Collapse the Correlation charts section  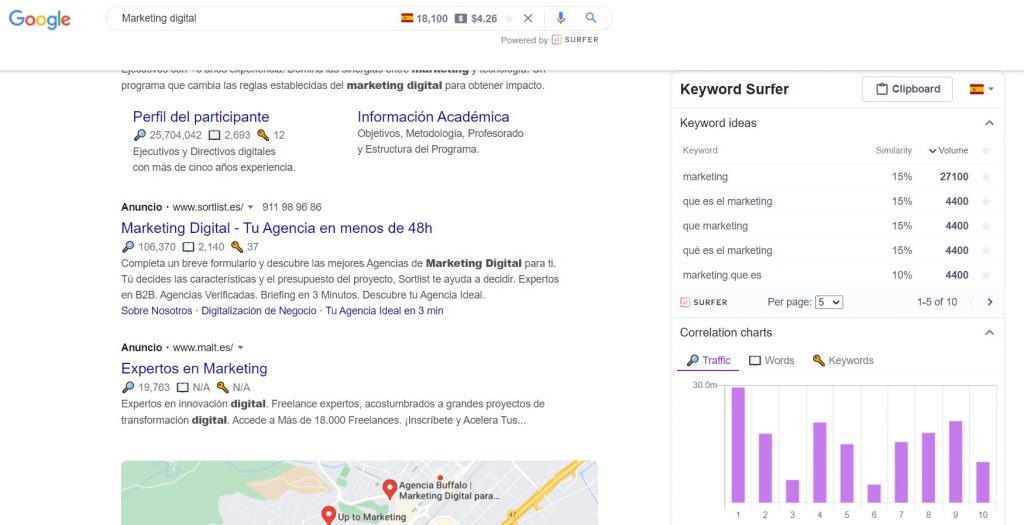(x=989, y=332)
